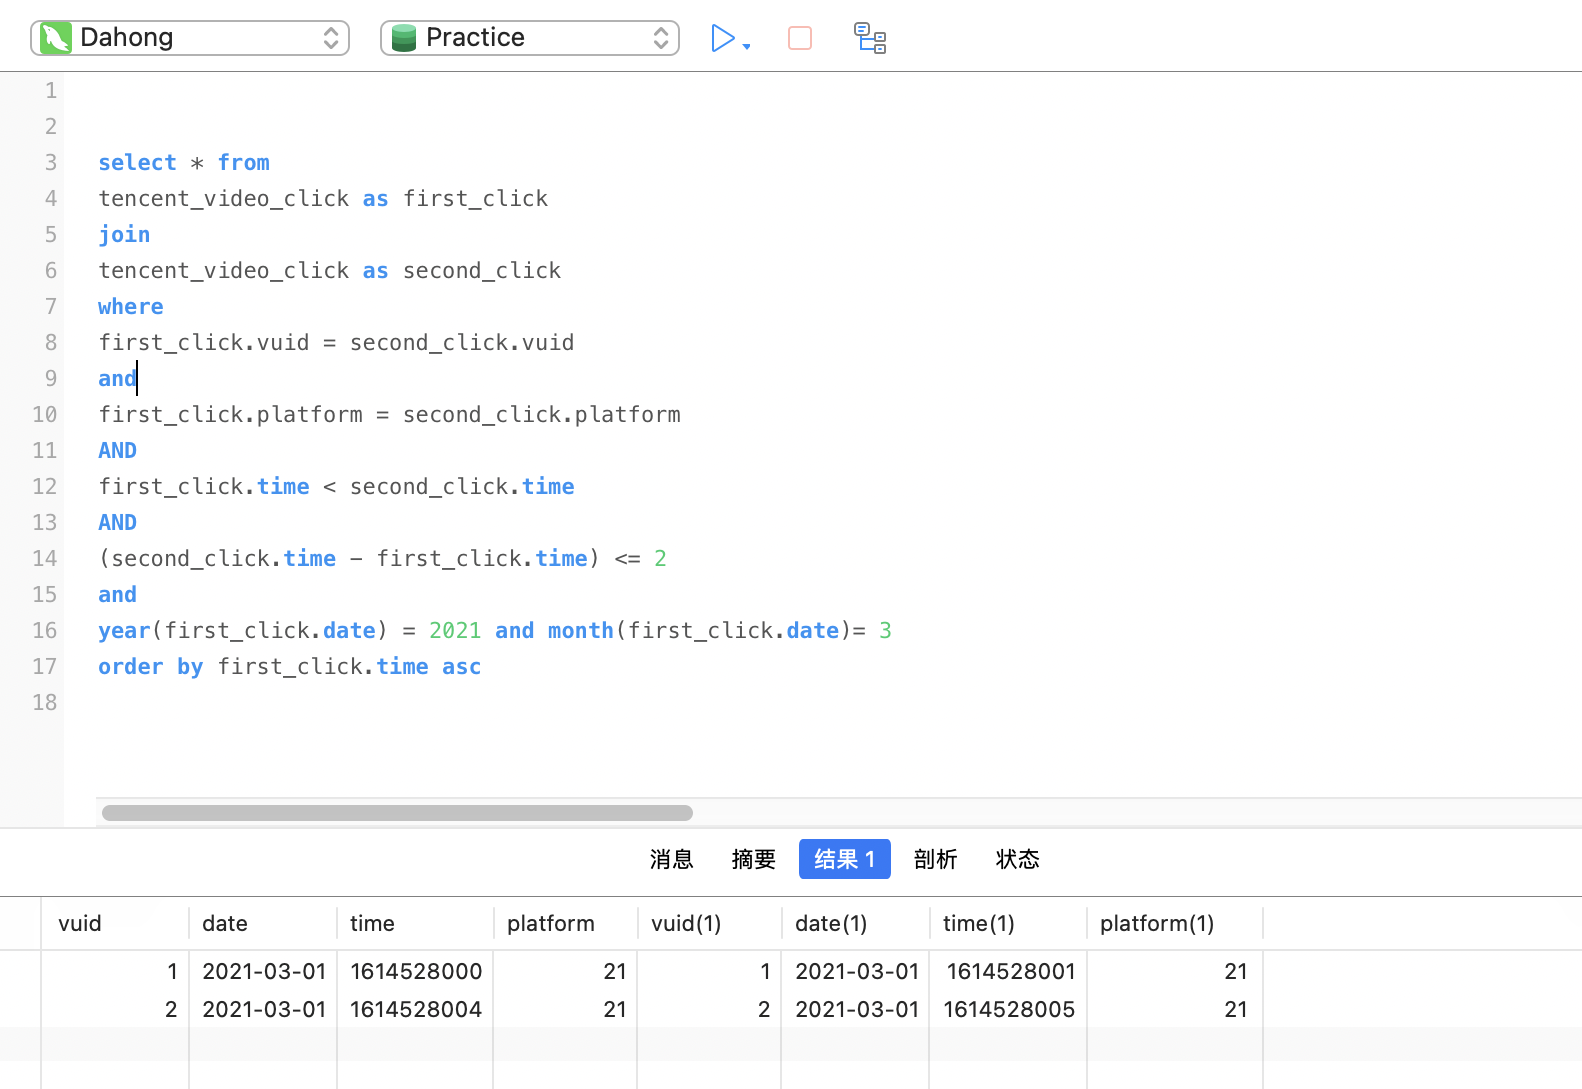Click the explain query plan icon
This screenshot has height=1089, width=1582.
click(870, 38)
